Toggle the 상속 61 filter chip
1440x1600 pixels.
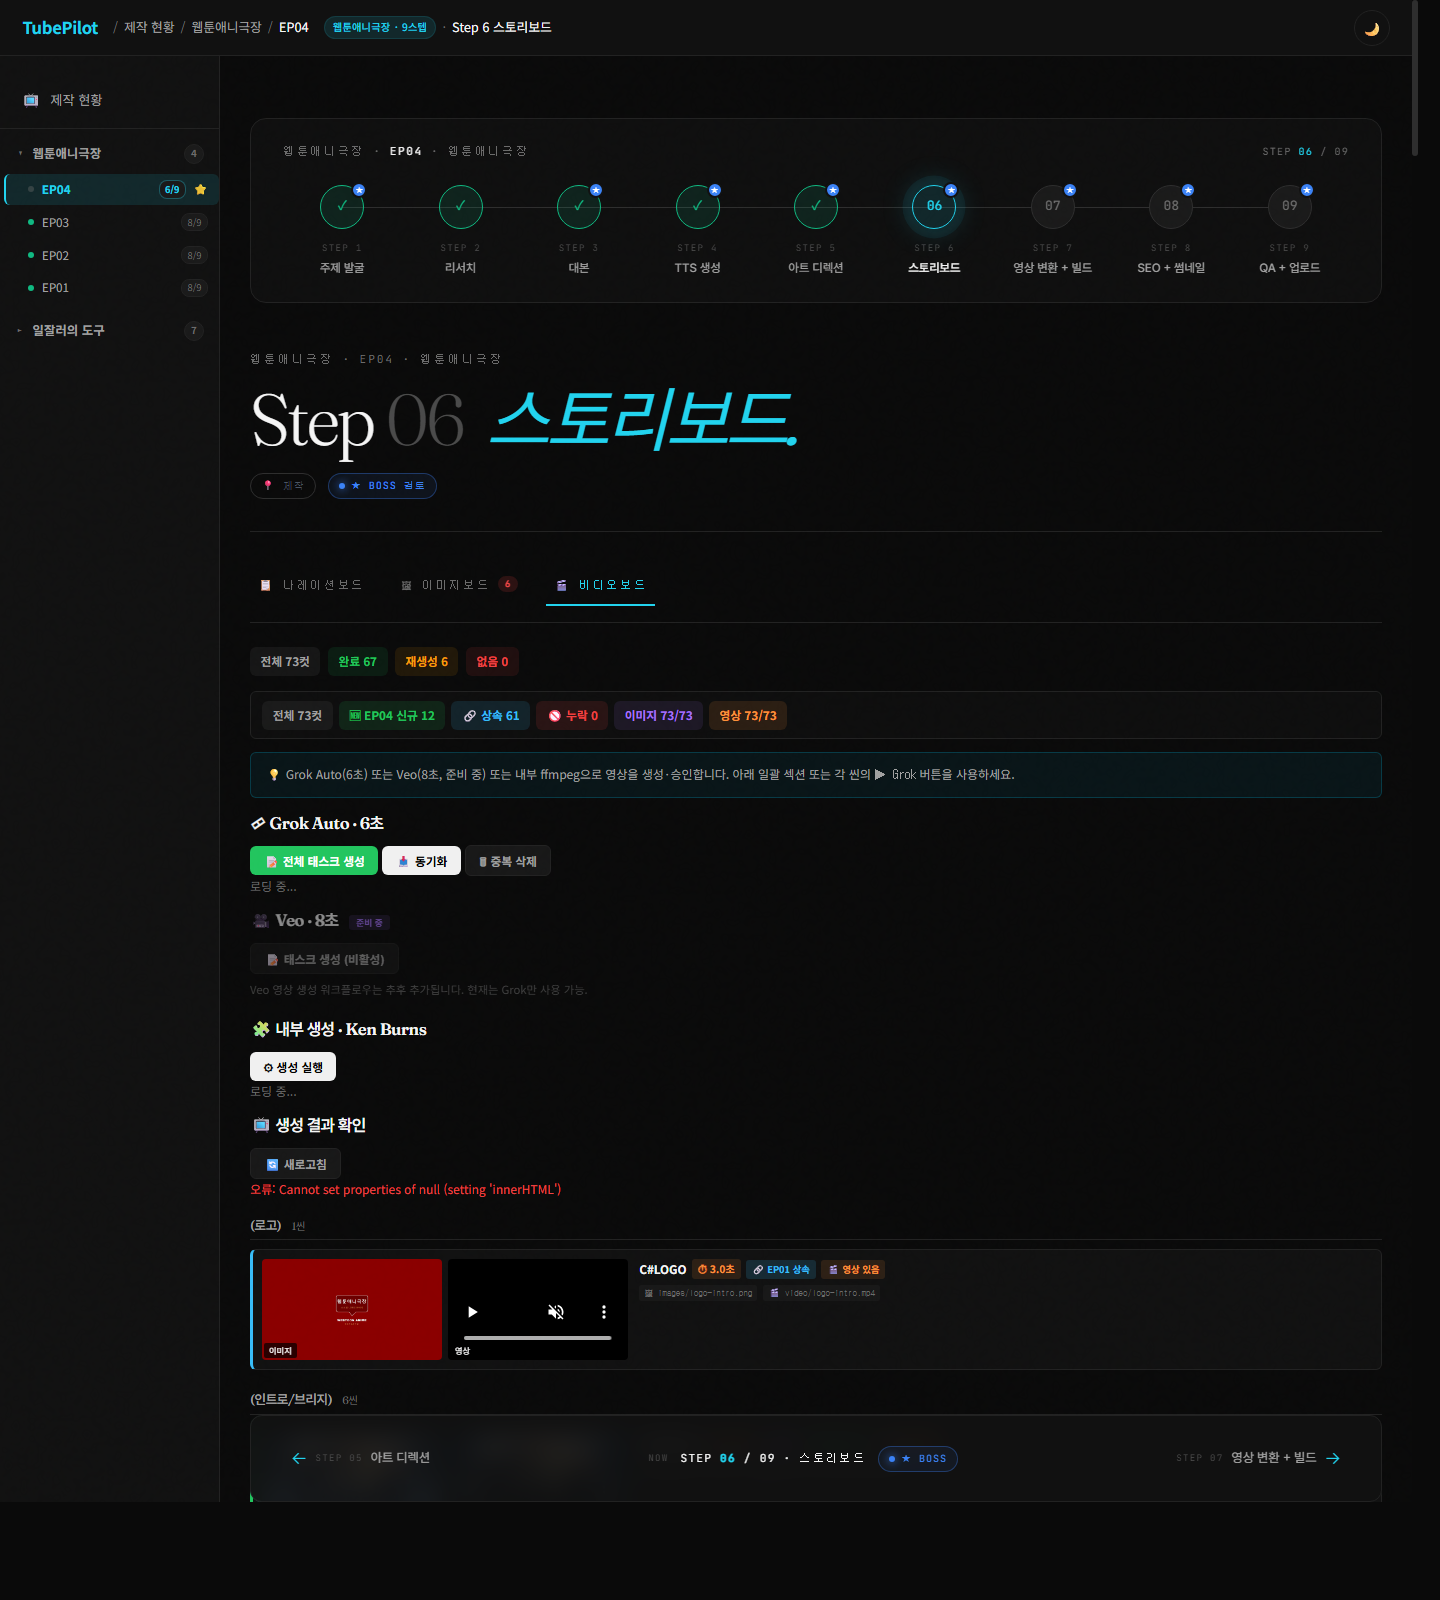point(491,716)
